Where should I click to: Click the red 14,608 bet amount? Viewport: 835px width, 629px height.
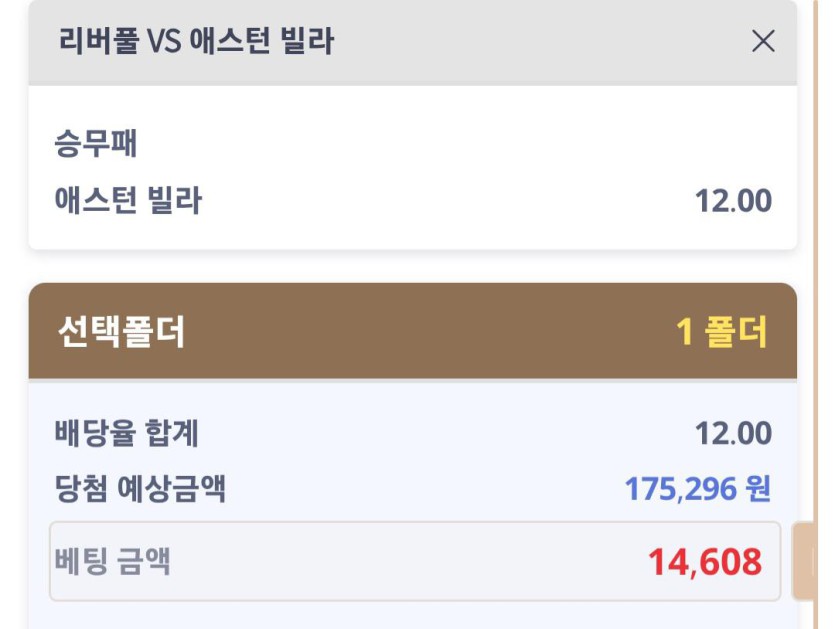[x=704, y=562]
